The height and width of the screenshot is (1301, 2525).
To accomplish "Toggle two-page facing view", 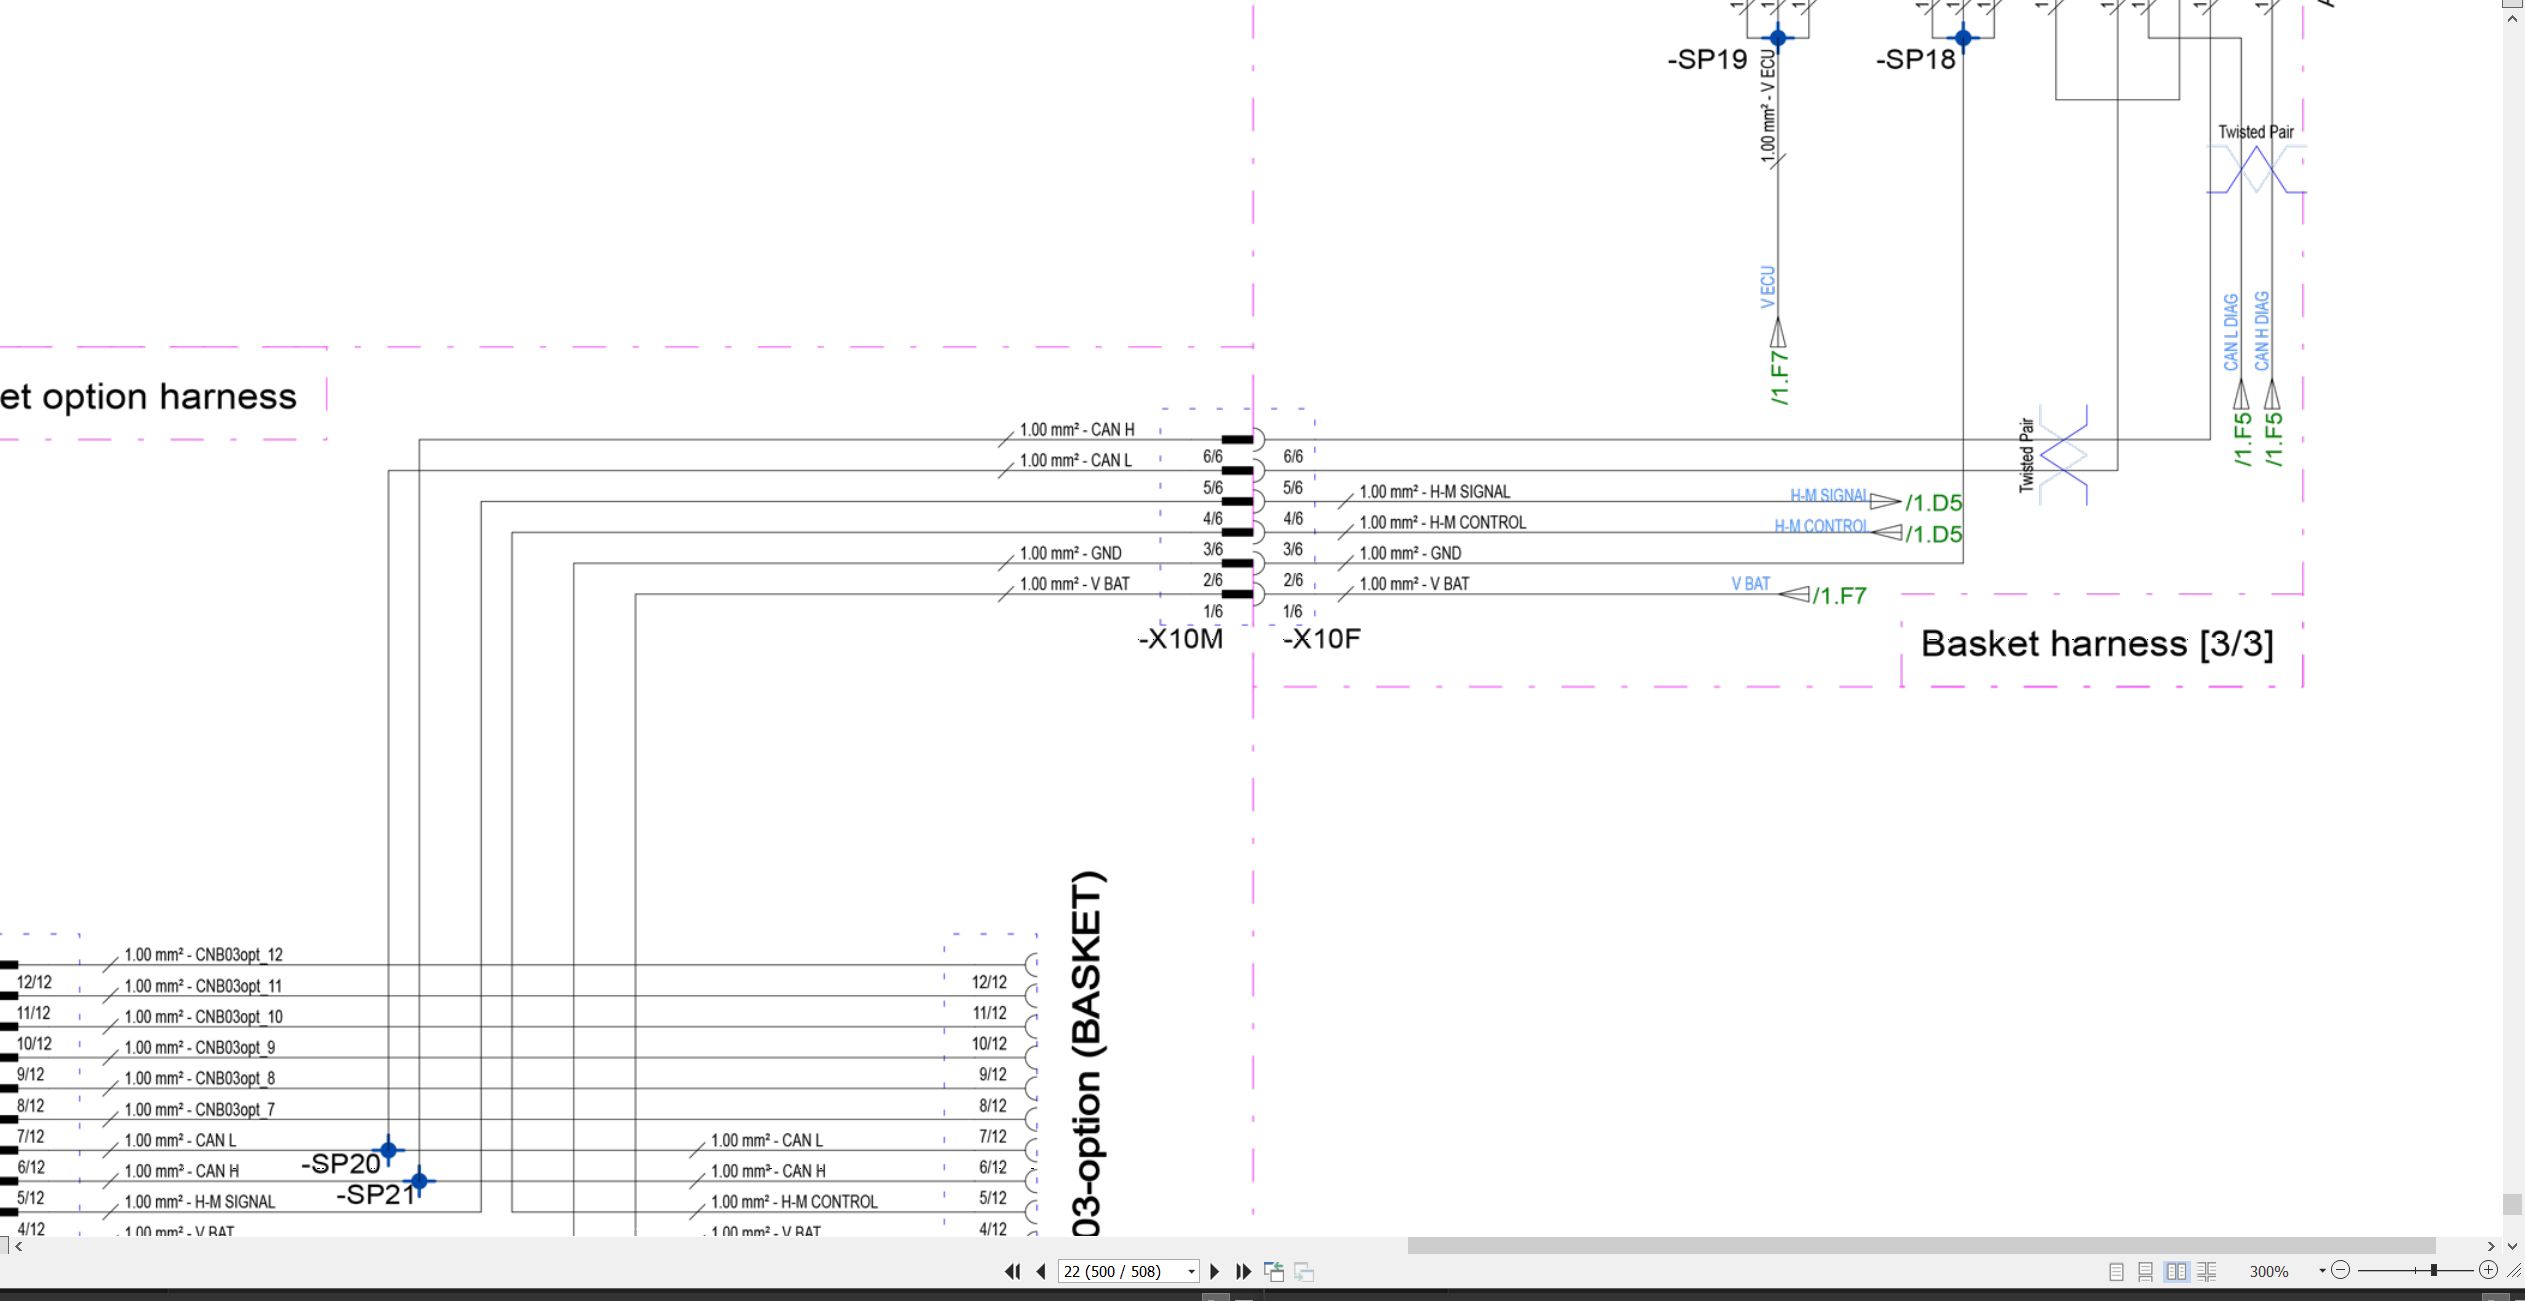I will click(x=2176, y=1271).
